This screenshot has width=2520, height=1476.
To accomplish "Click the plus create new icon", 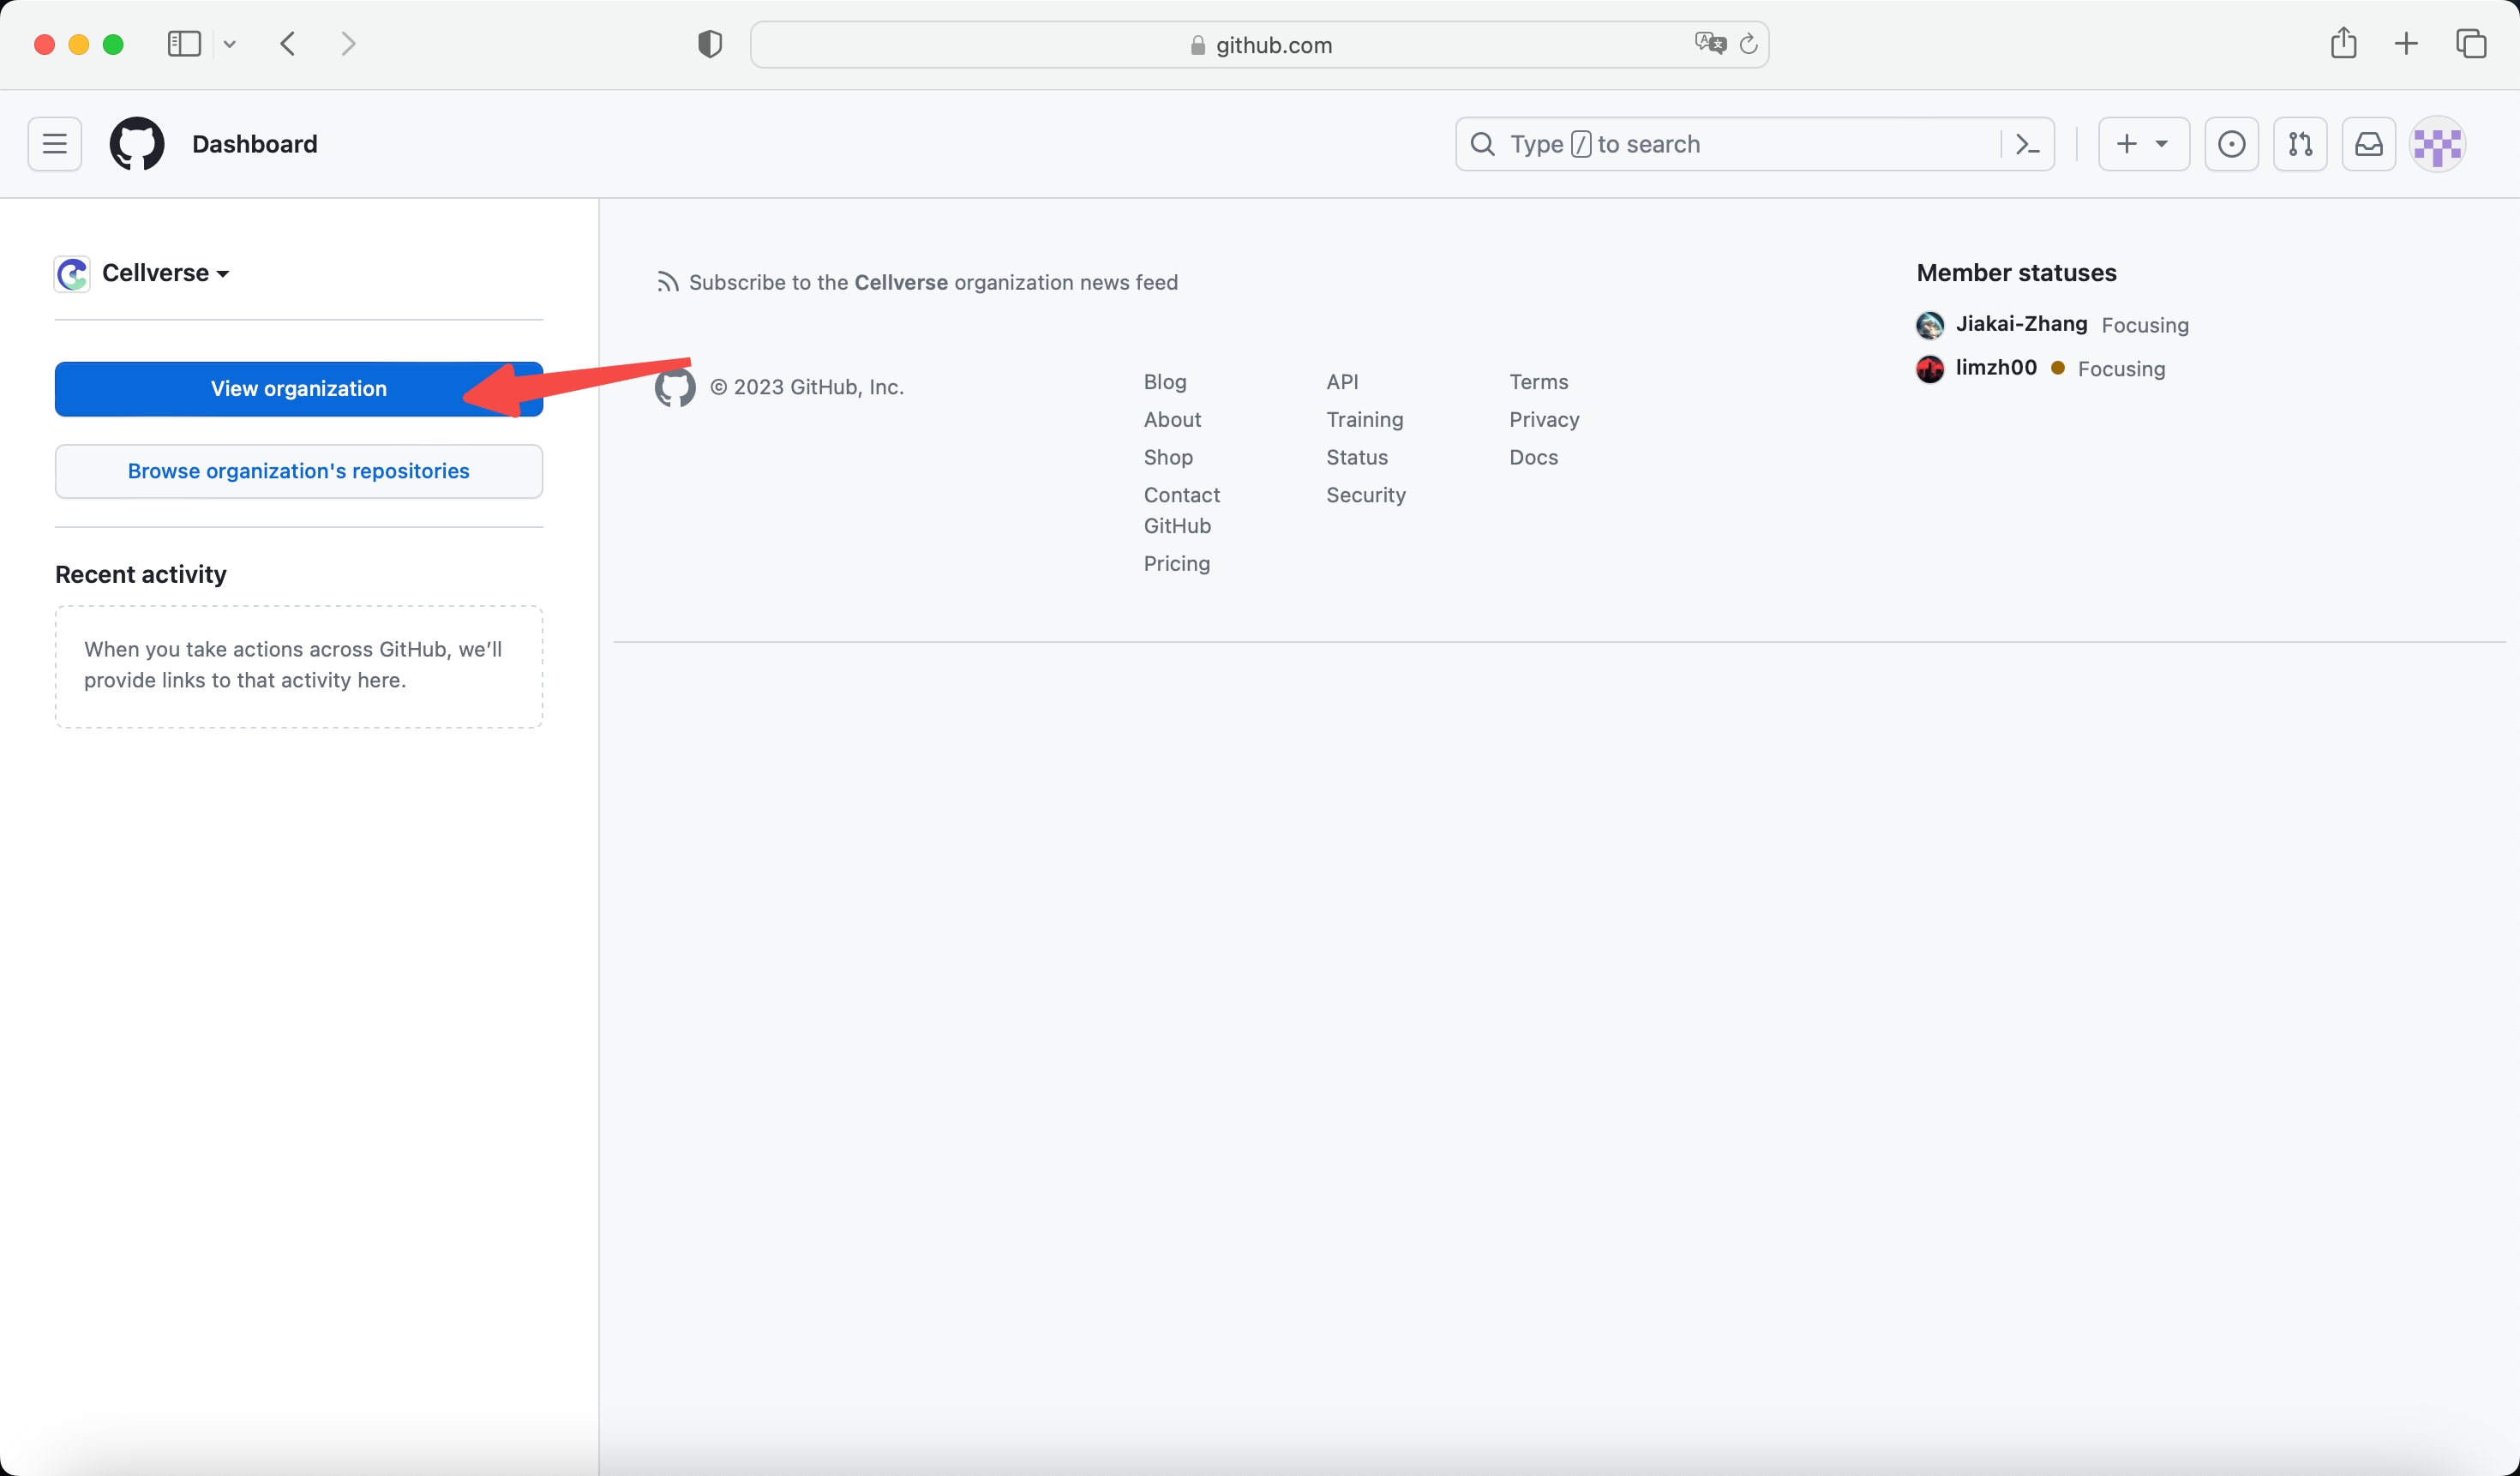I will click(2127, 144).
